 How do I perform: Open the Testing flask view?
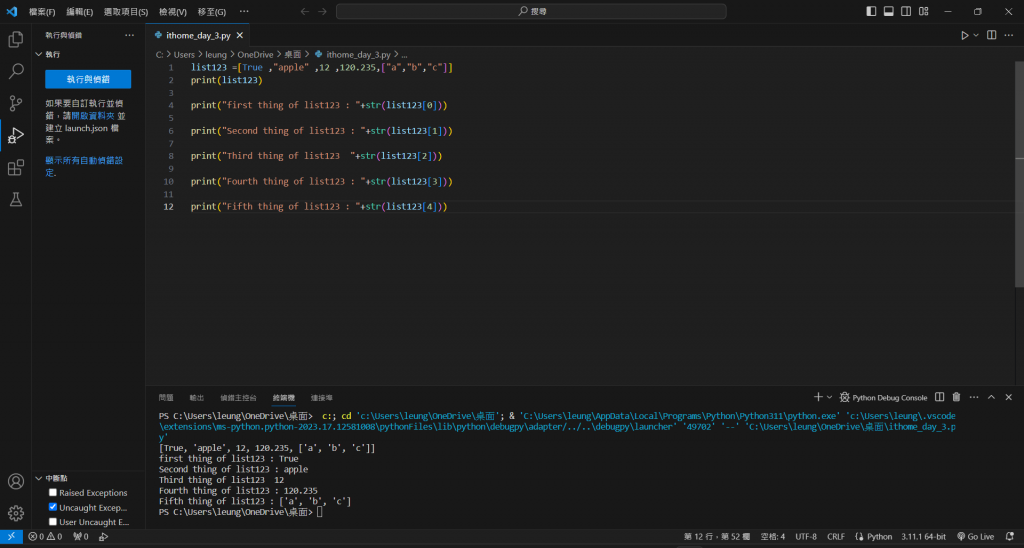click(16, 199)
